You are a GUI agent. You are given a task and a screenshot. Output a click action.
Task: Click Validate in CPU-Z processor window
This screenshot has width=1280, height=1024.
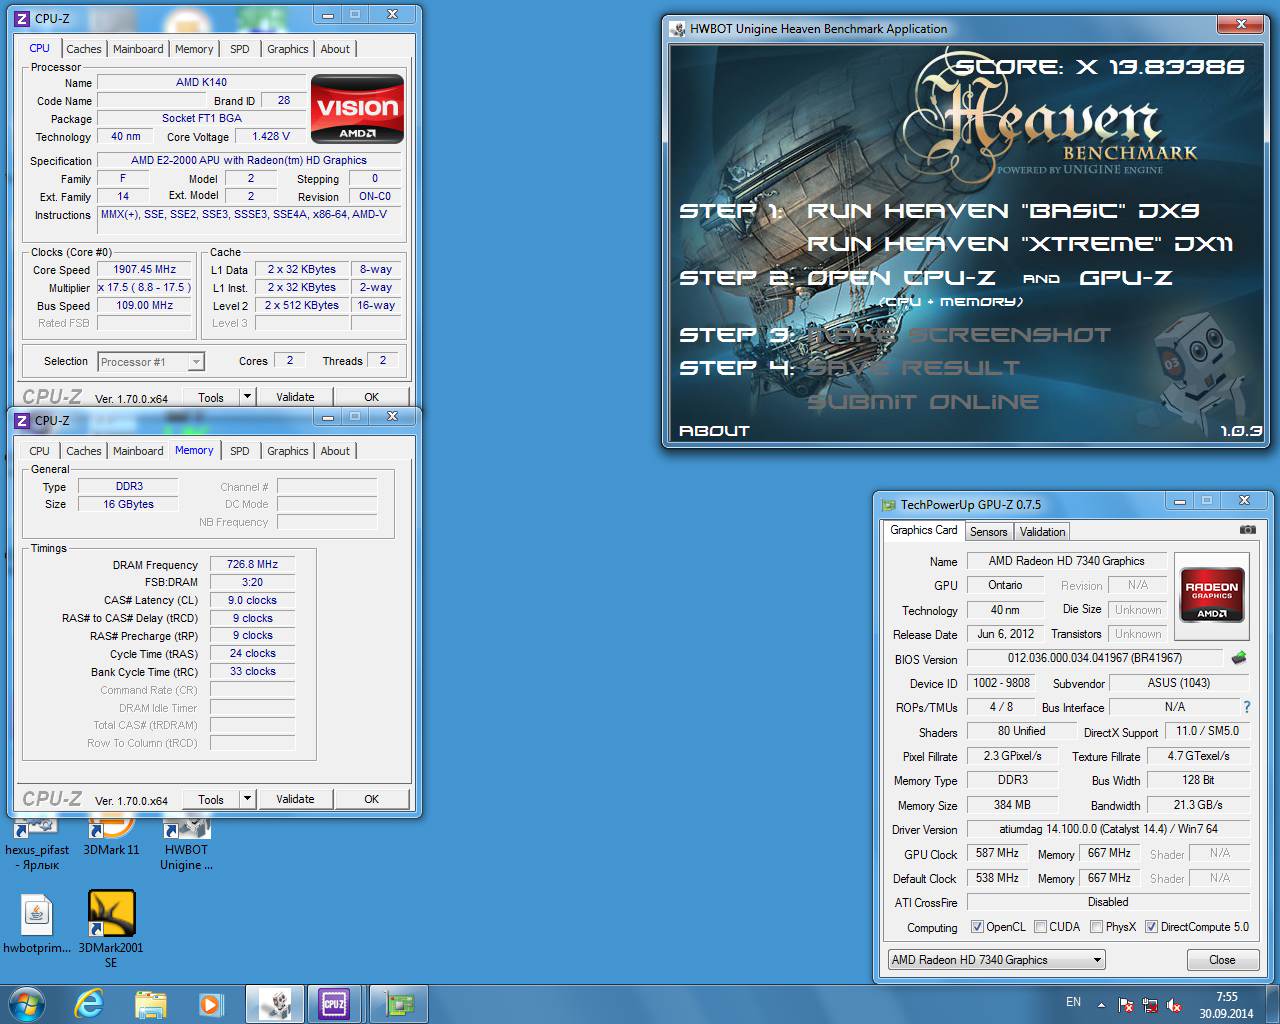click(295, 397)
